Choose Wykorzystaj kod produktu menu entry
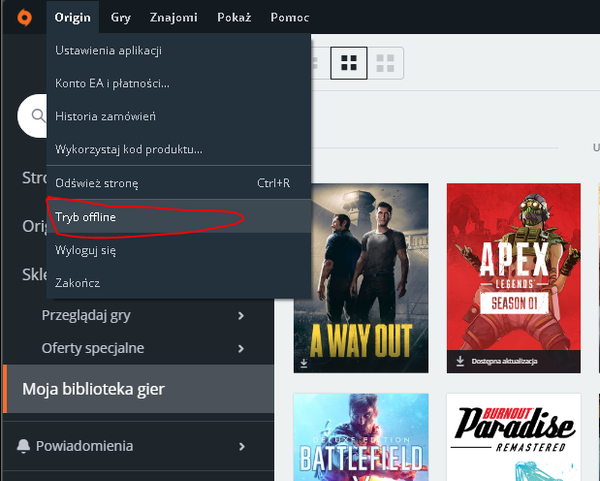600x481 pixels. click(x=129, y=149)
